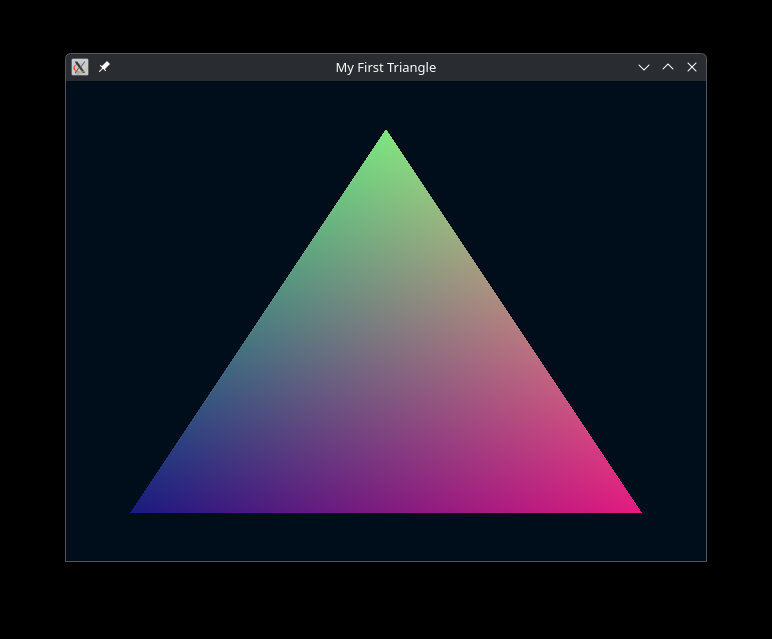This screenshot has width=772, height=639.
Task: Click the black desktop area below the window
Action: [386, 600]
